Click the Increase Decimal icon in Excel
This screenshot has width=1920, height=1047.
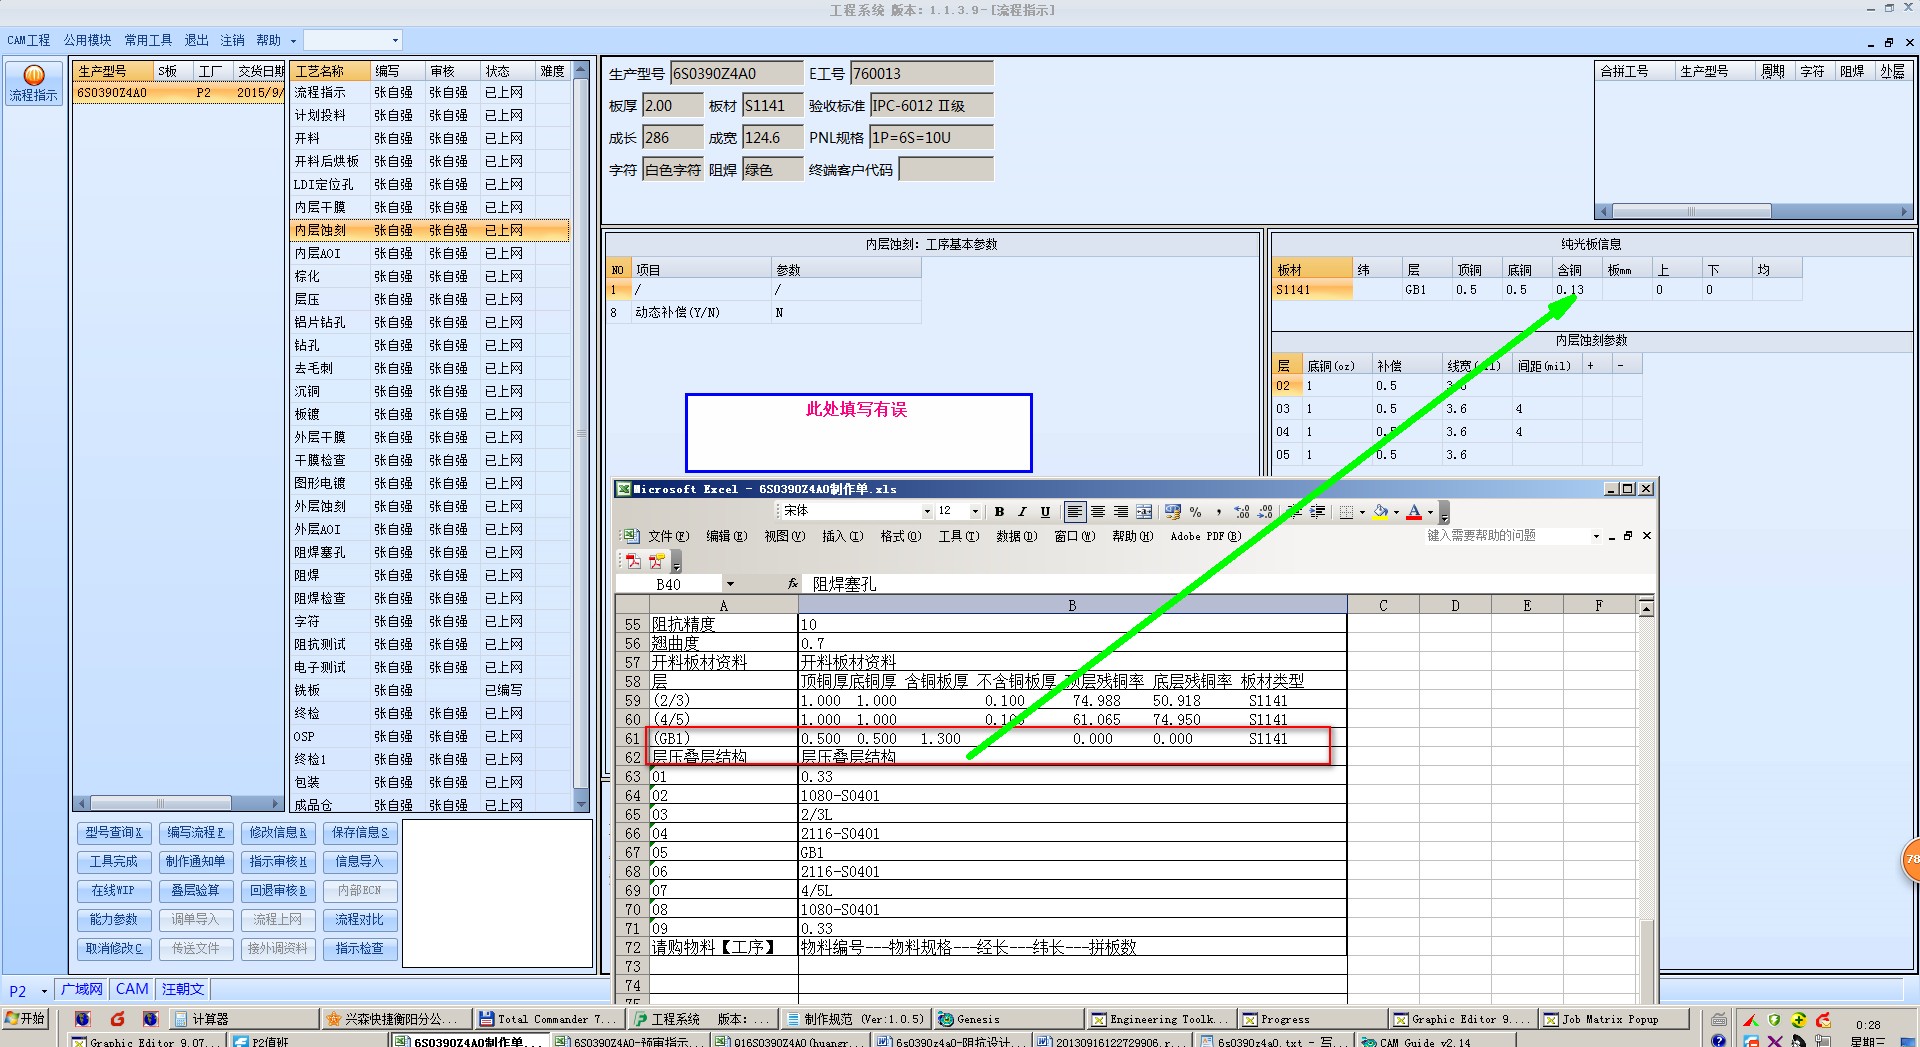click(1242, 512)
